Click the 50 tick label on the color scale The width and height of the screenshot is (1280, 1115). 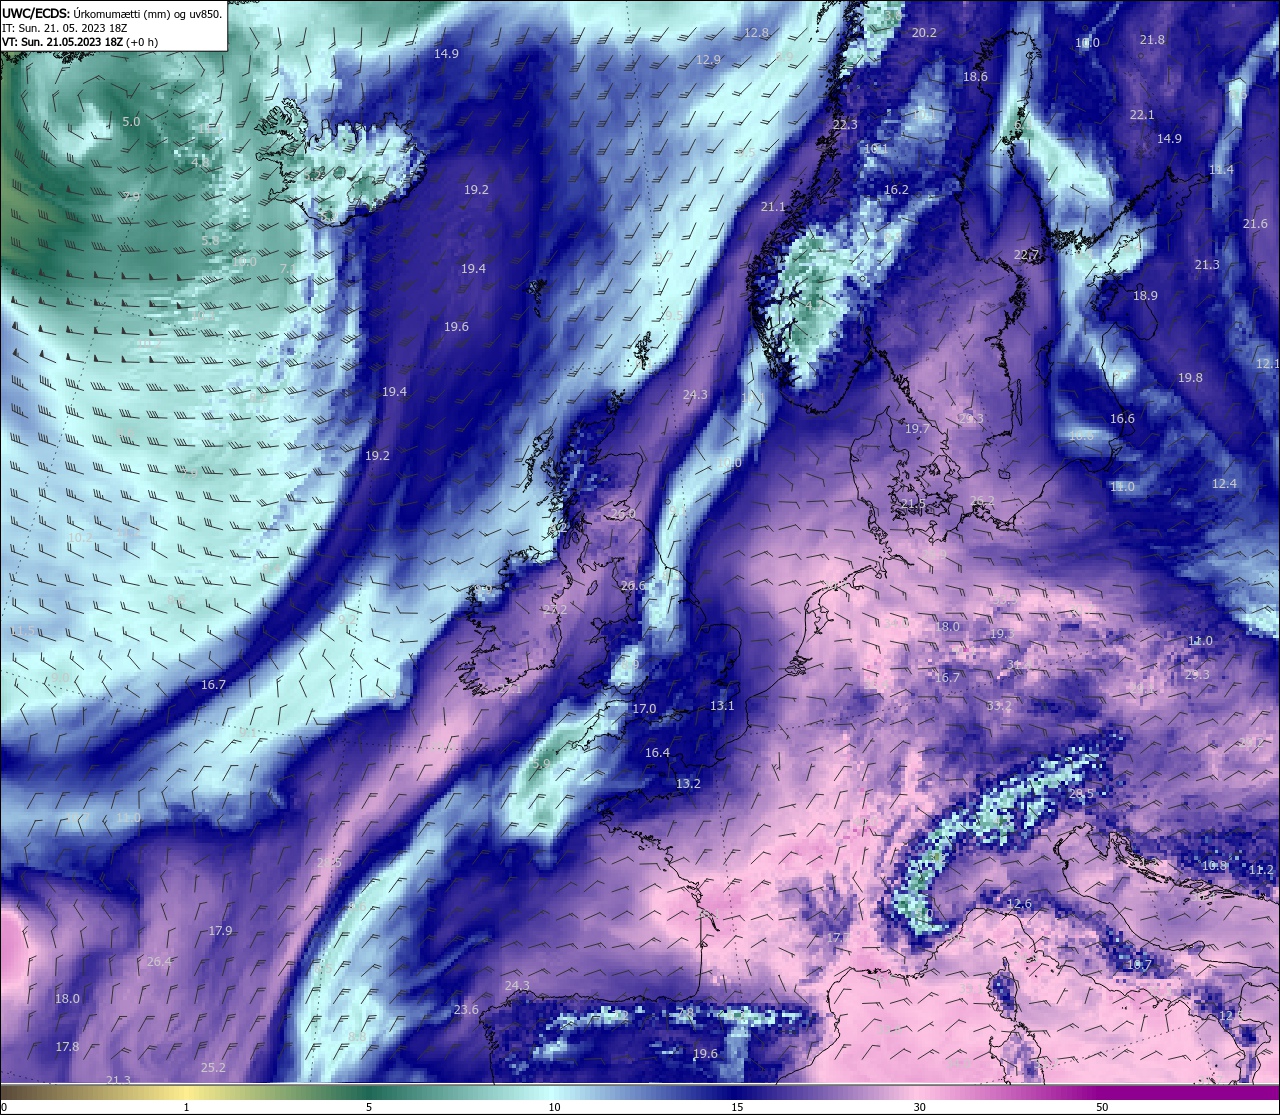(1102, 1107)
